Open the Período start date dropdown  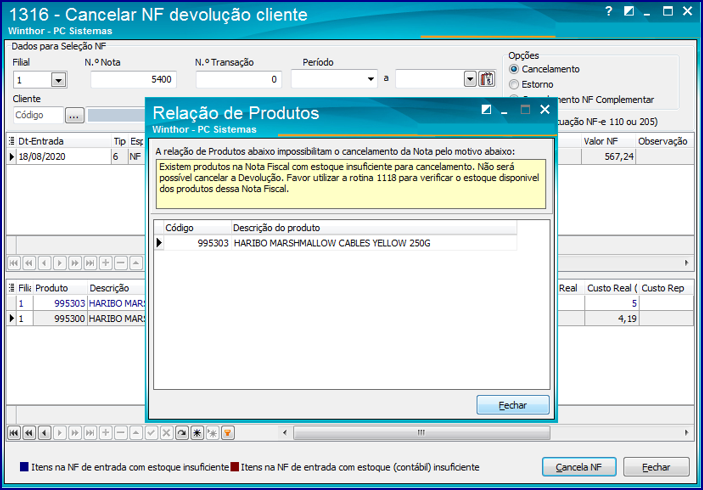click(370, 79)
